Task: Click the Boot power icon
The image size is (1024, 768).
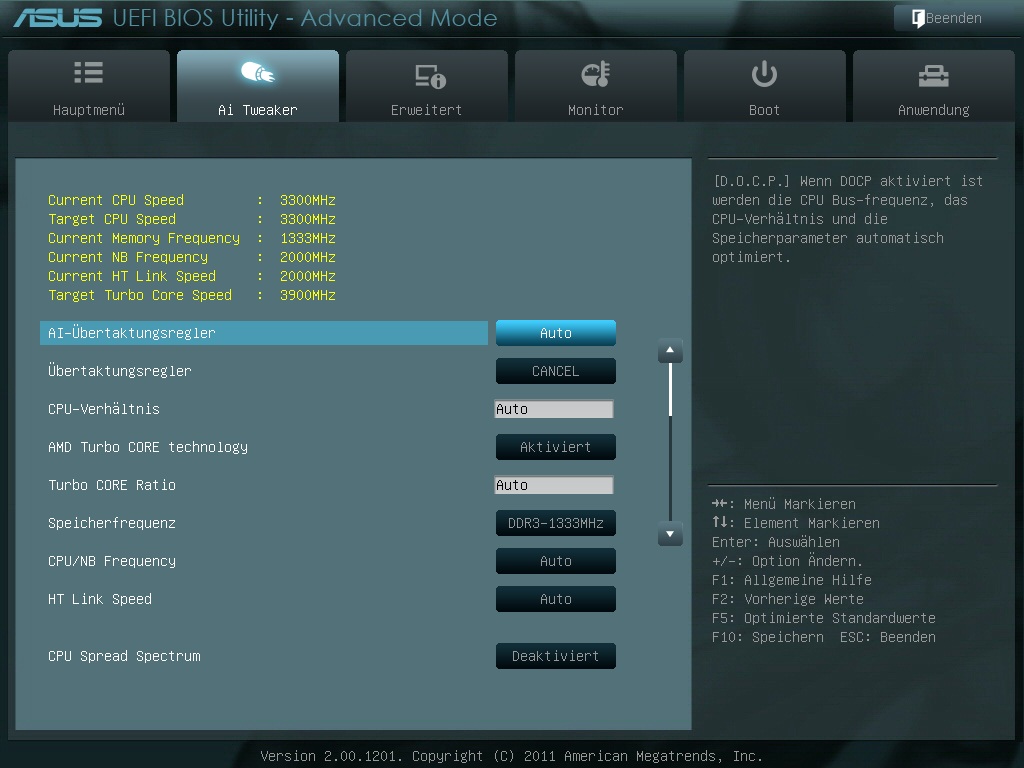Action: [764, 74]
